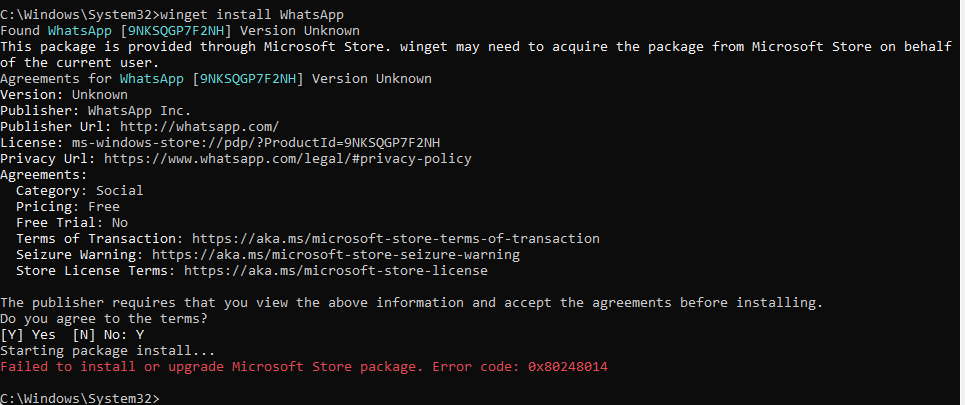Viewport: 965px width, 405px height.
Task: Click the http://whatsapp.com/ publisher URL
Action: click(199, 127)
